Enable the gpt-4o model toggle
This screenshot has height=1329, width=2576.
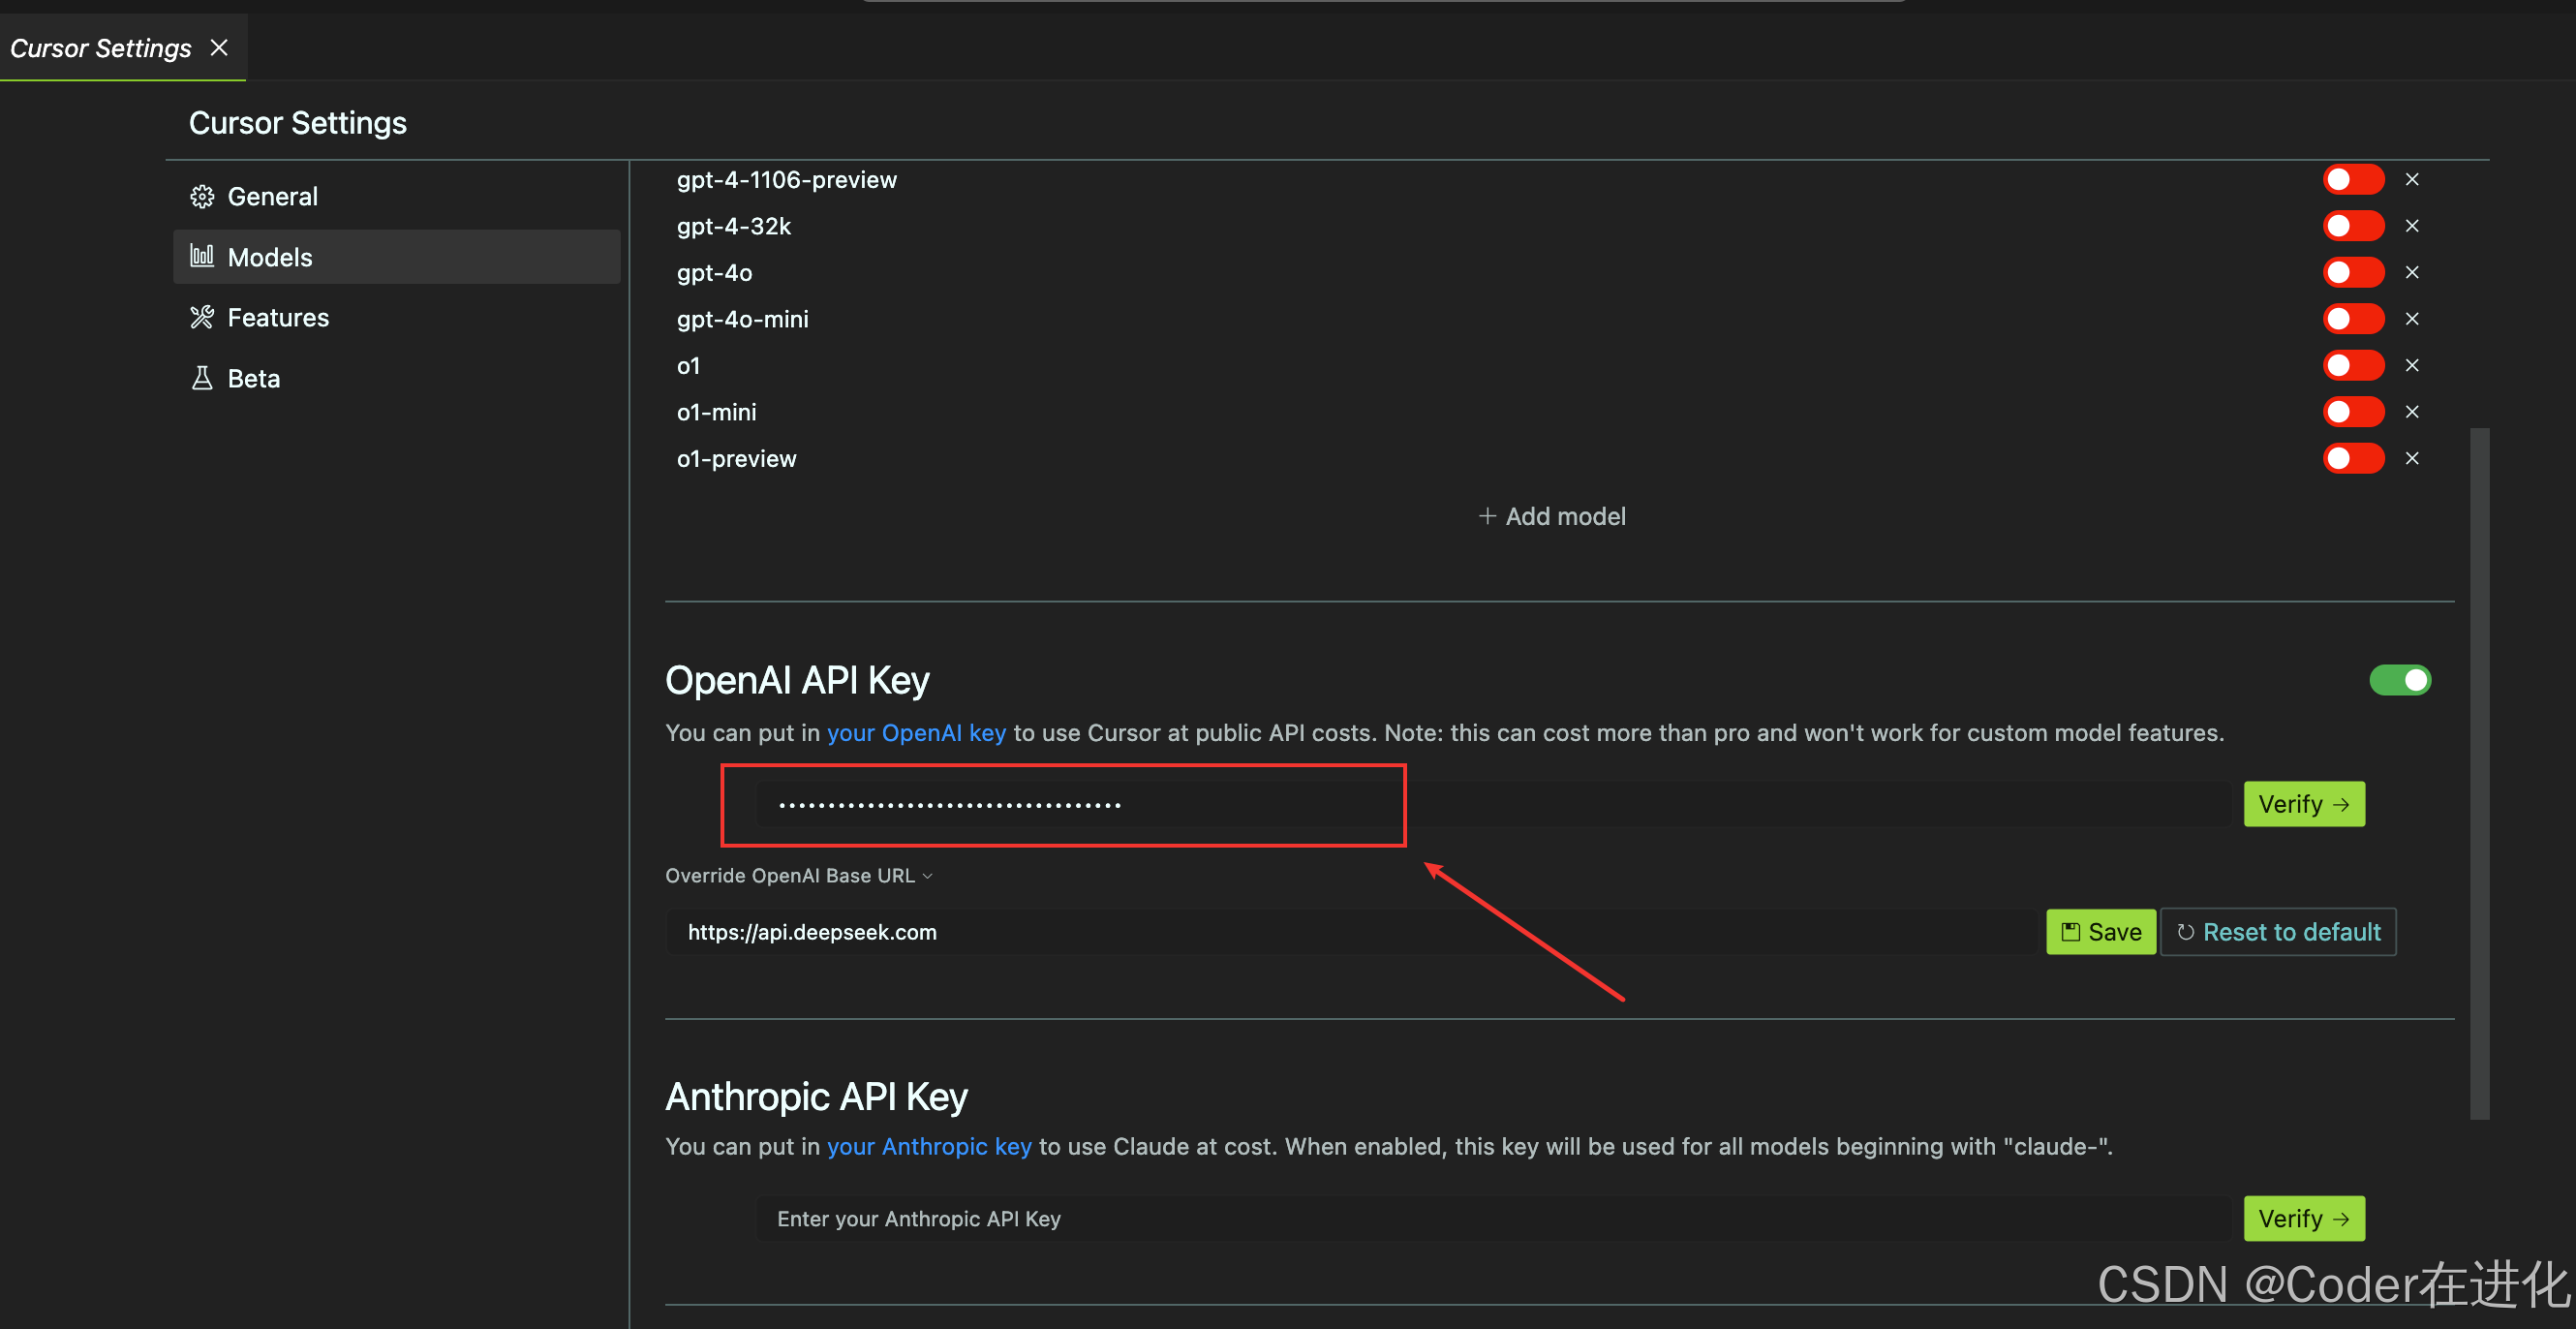click(2352, 272)
